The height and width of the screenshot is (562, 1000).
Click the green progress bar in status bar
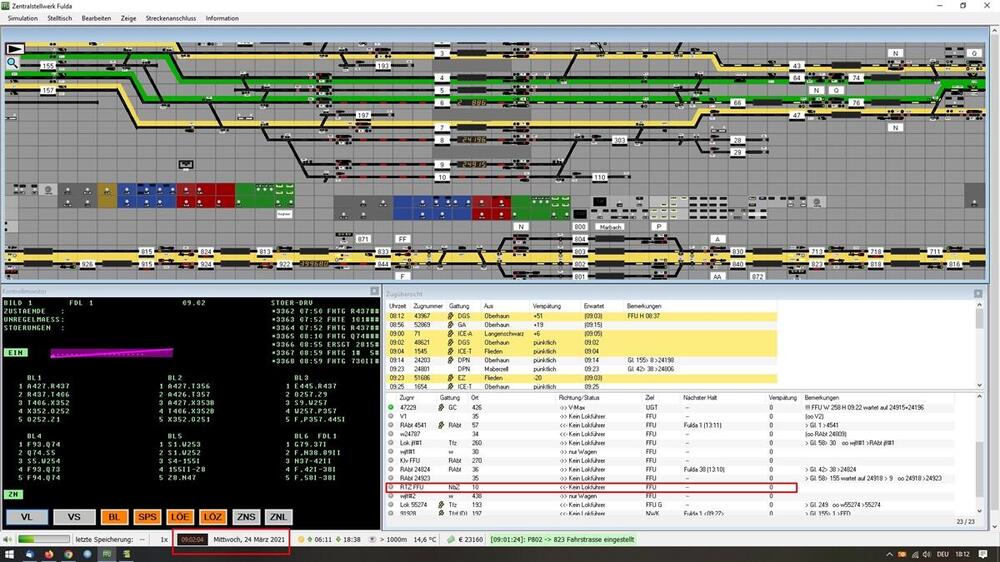(x=43, y=540)
